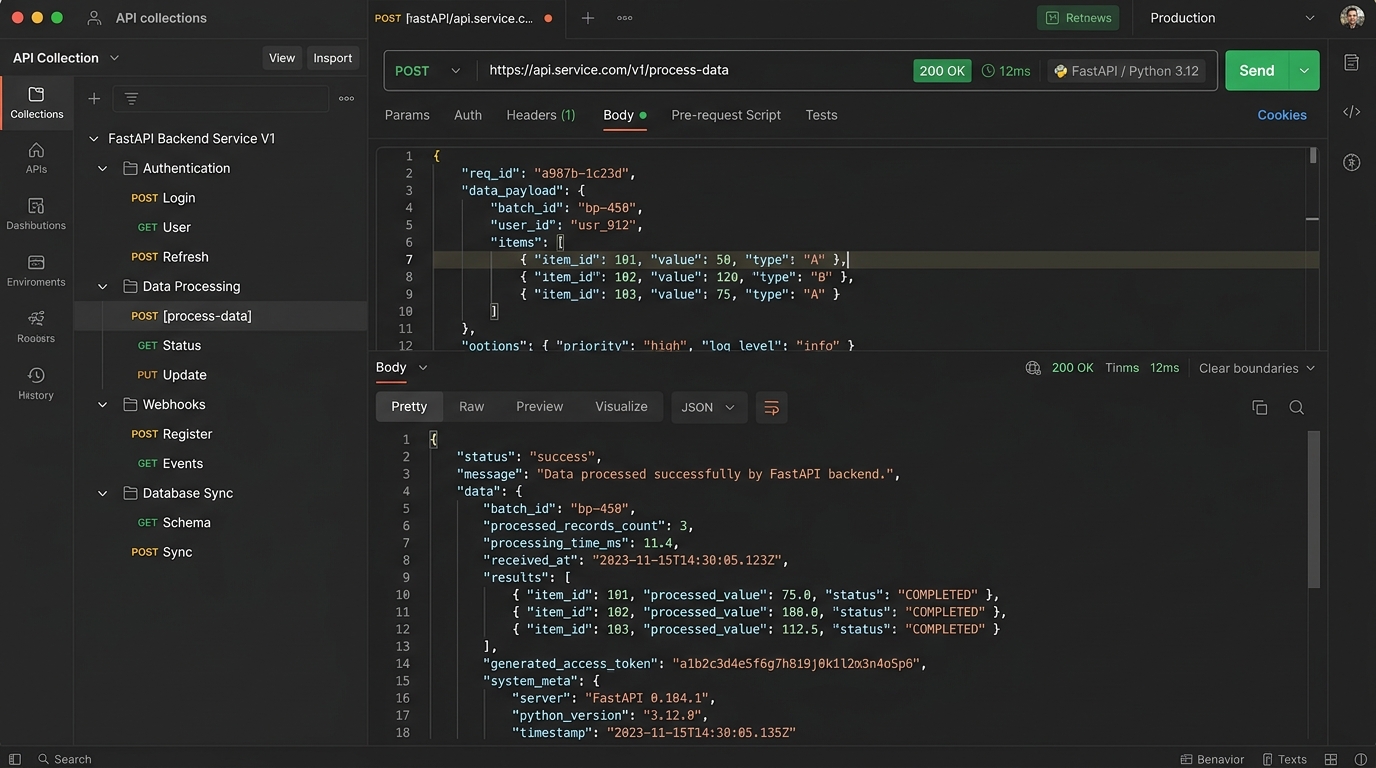This screenshot has width=1376, height=768.
Task: Open a new request tab with plus
Action: 588,18
